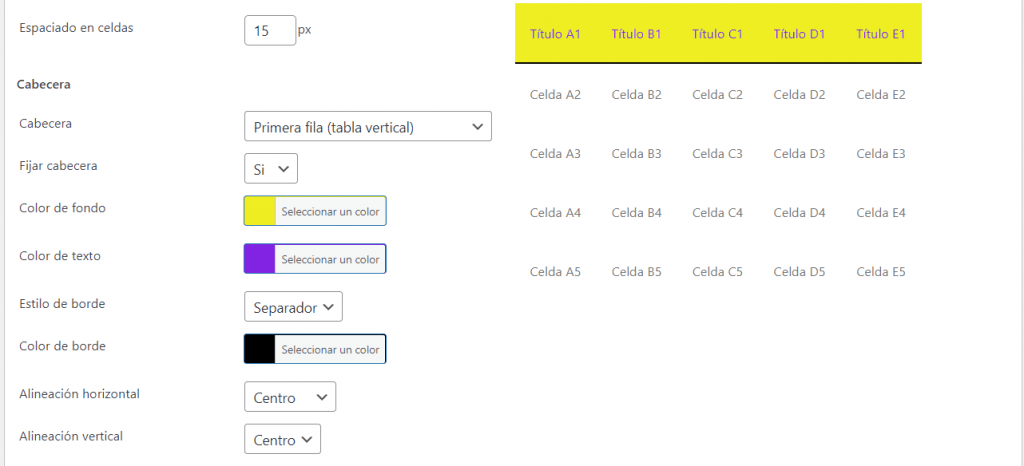Click the Título A1 header cell
The width and height of the screenshot is (1024, 466).
click(x=555, y=34)
